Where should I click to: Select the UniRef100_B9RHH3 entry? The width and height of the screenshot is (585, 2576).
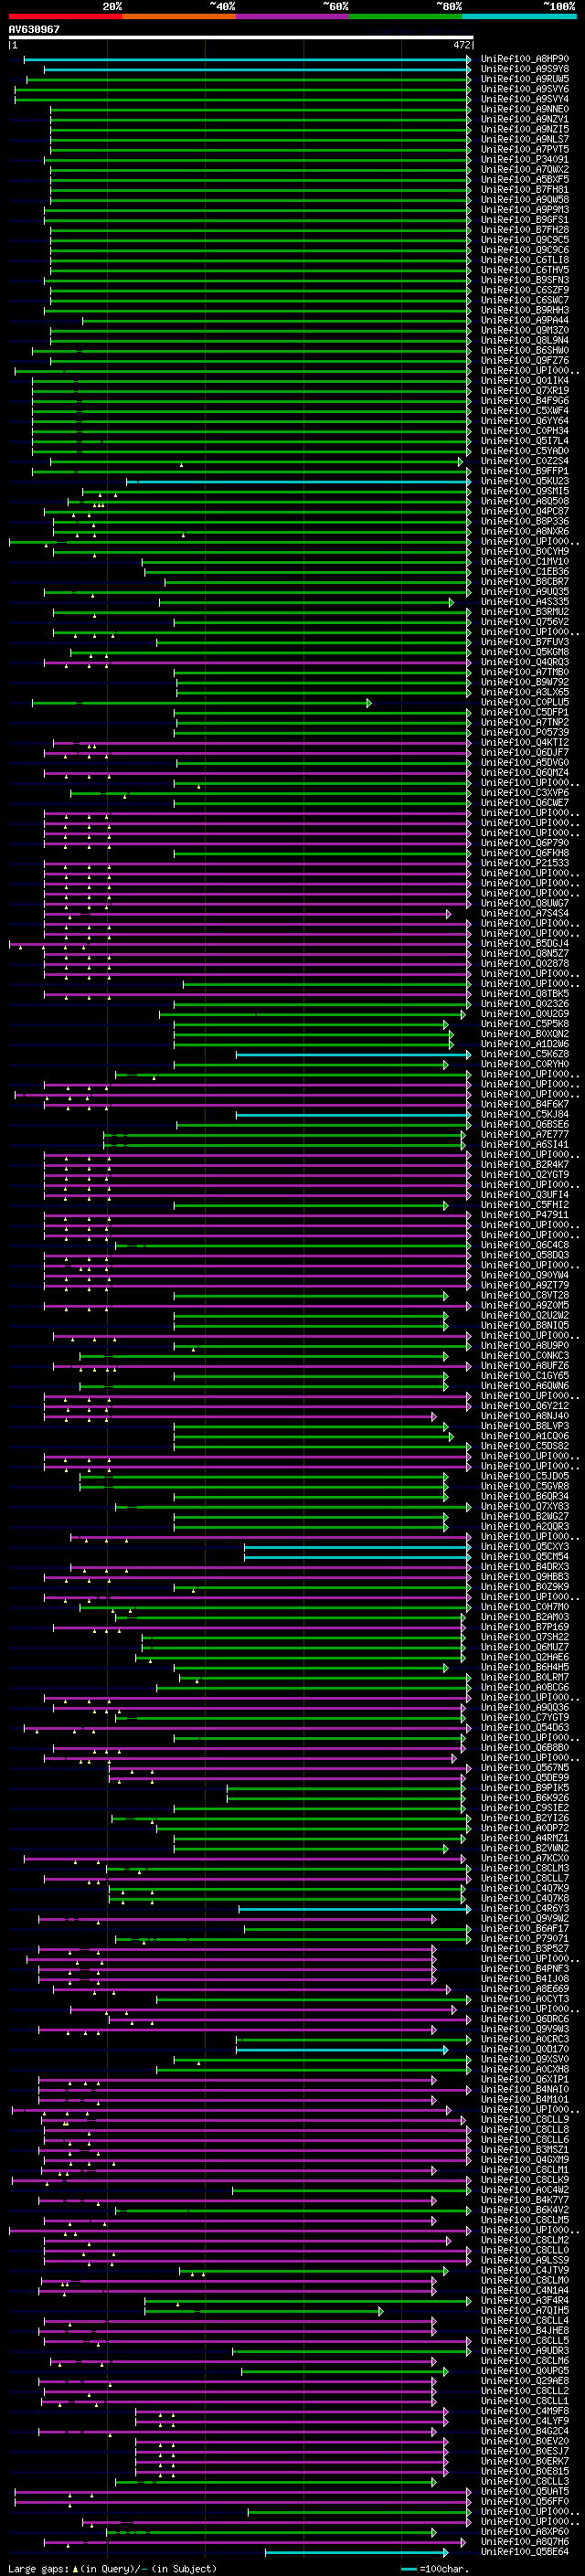(525, 310)
